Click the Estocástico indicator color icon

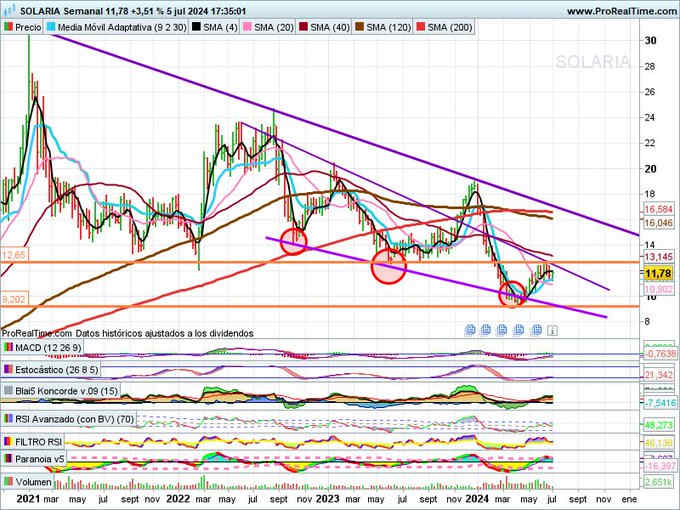[8, 369]
